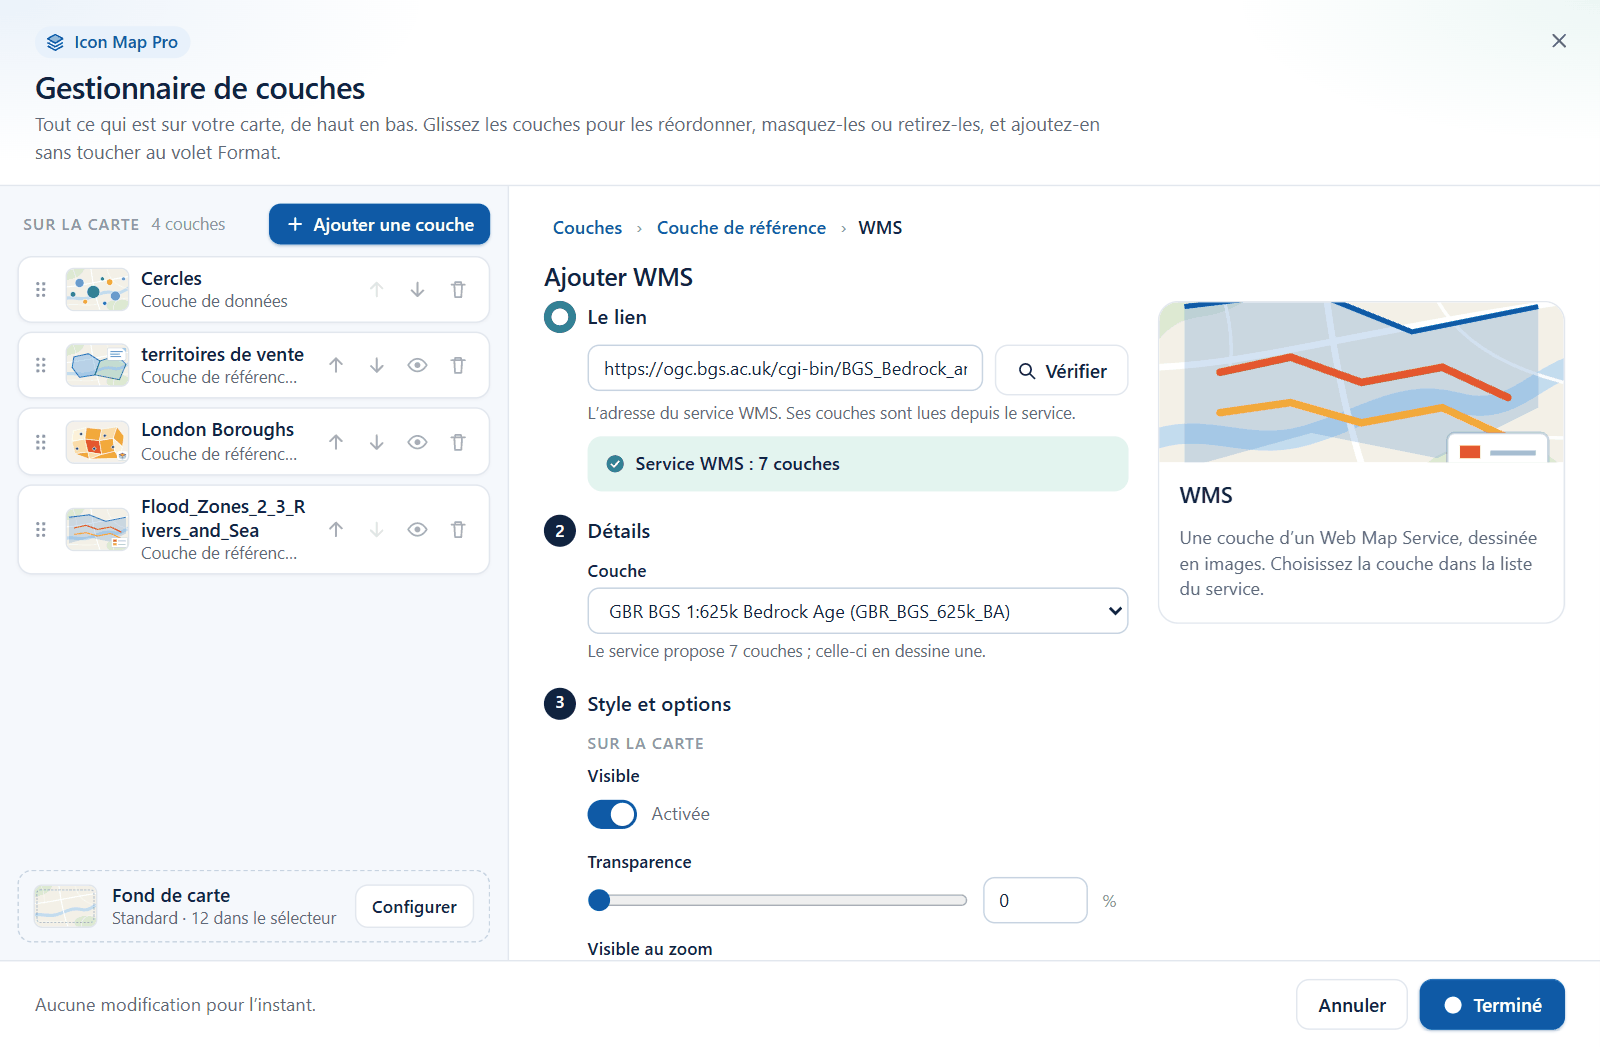
Task: Open the Couche dropdown for WMS layers
Action: point(857,611)
